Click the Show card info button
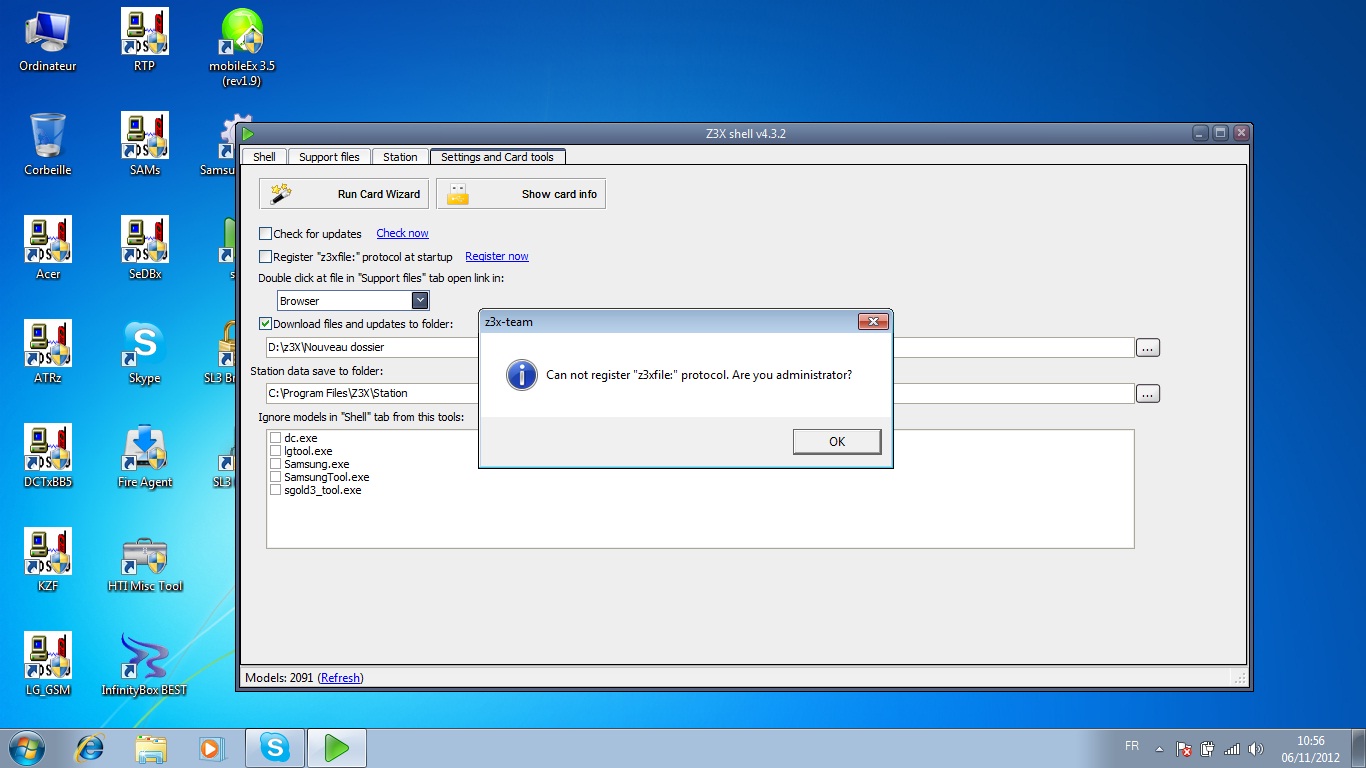This screenshot has height=768, width=1366. (521, 194)
